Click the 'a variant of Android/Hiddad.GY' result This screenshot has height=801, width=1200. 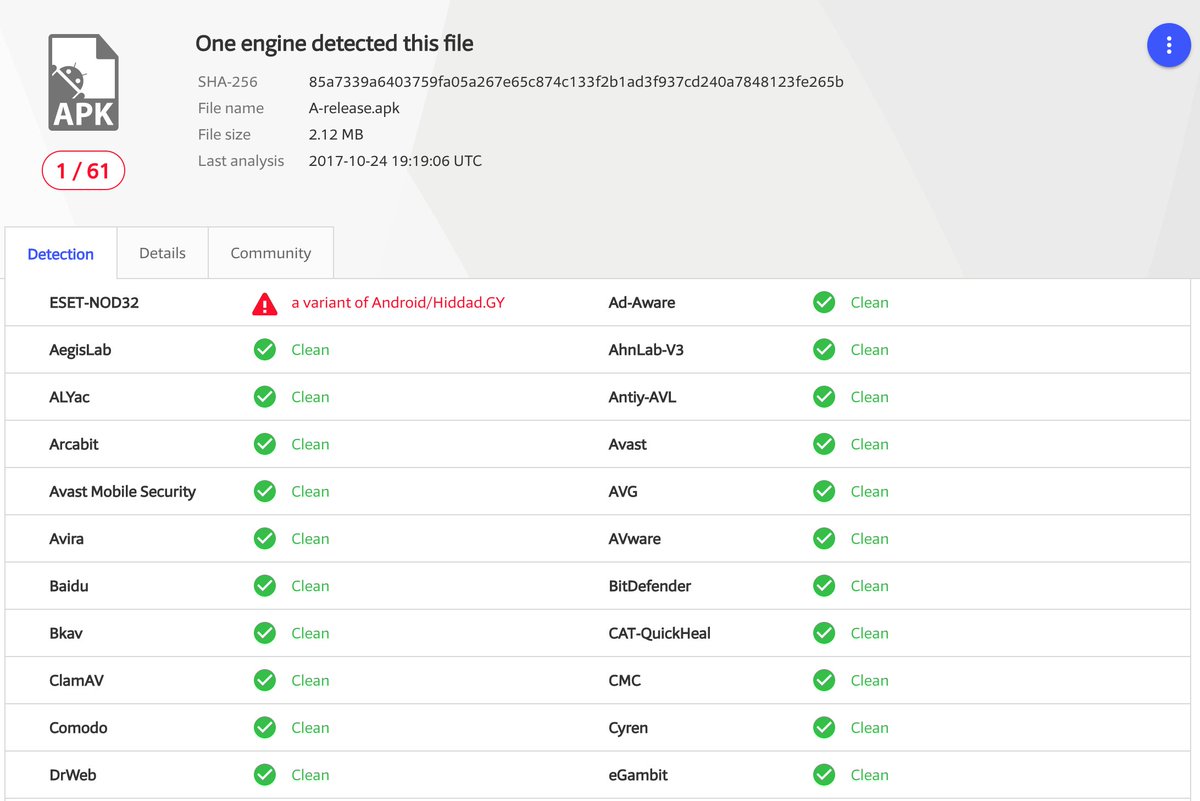(398, 302)
